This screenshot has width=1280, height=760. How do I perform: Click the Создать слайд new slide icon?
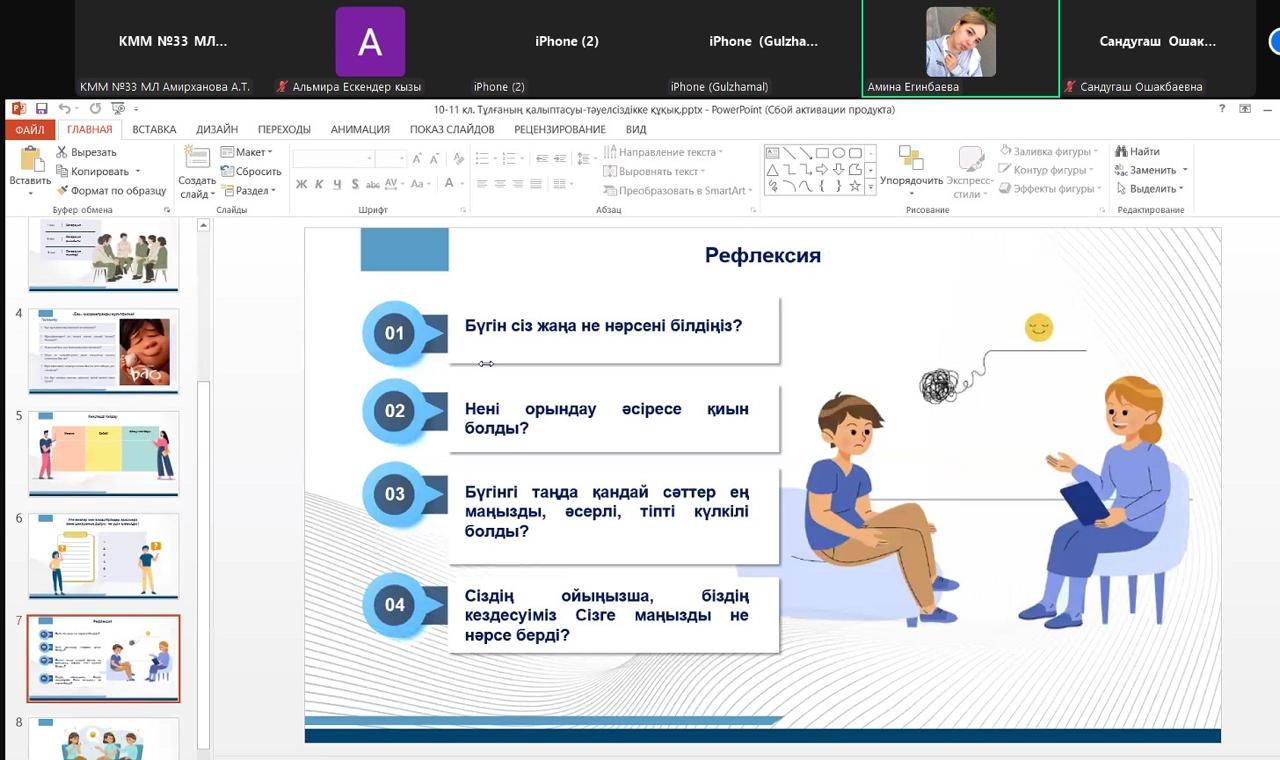pos(197,162)
